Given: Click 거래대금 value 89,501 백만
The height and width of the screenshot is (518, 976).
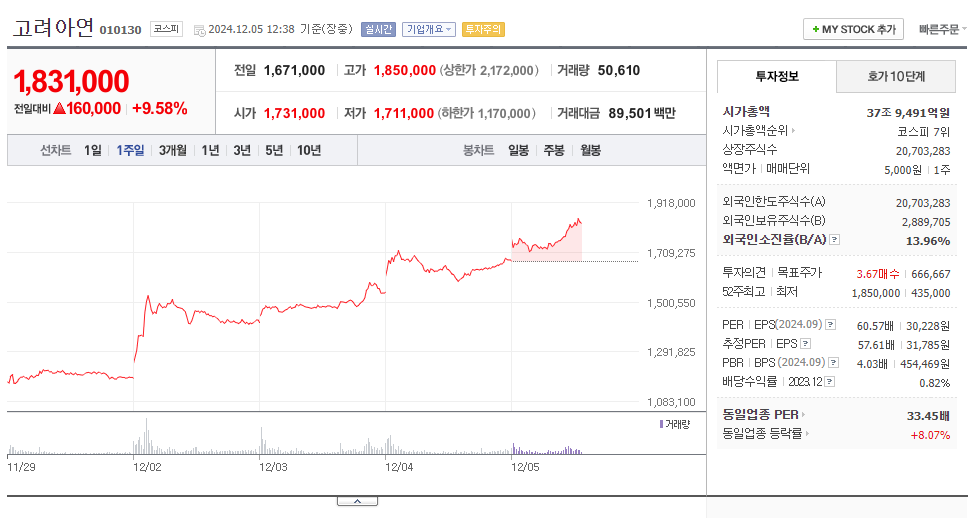Looking at the screenshot, I should (x=642, y=113).
